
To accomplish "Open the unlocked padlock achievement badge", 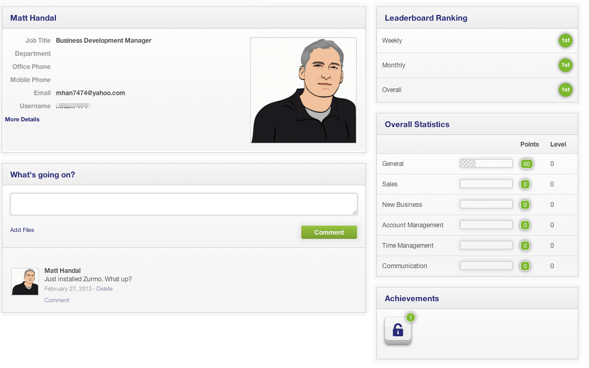I will coord(398,330).
